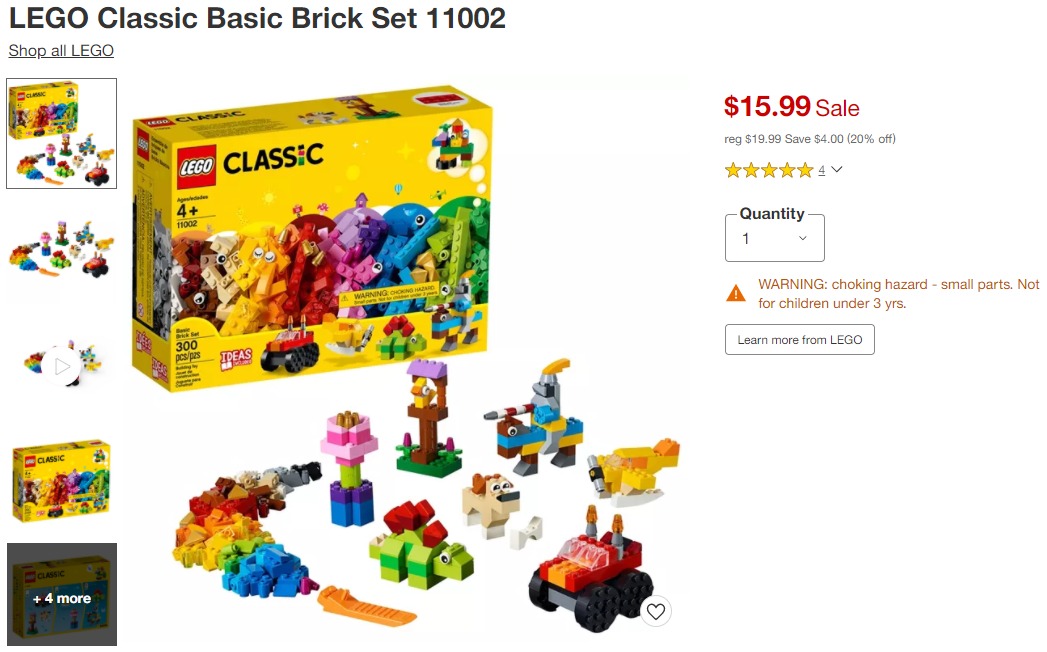Click the red monster truck model in image
Viewport: 1047px width, 652px height.
coord(591,573)
